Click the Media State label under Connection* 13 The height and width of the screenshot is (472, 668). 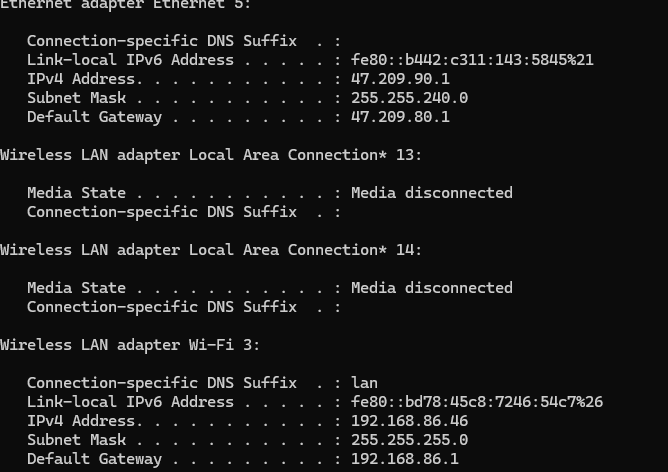[x=76, y=193]
